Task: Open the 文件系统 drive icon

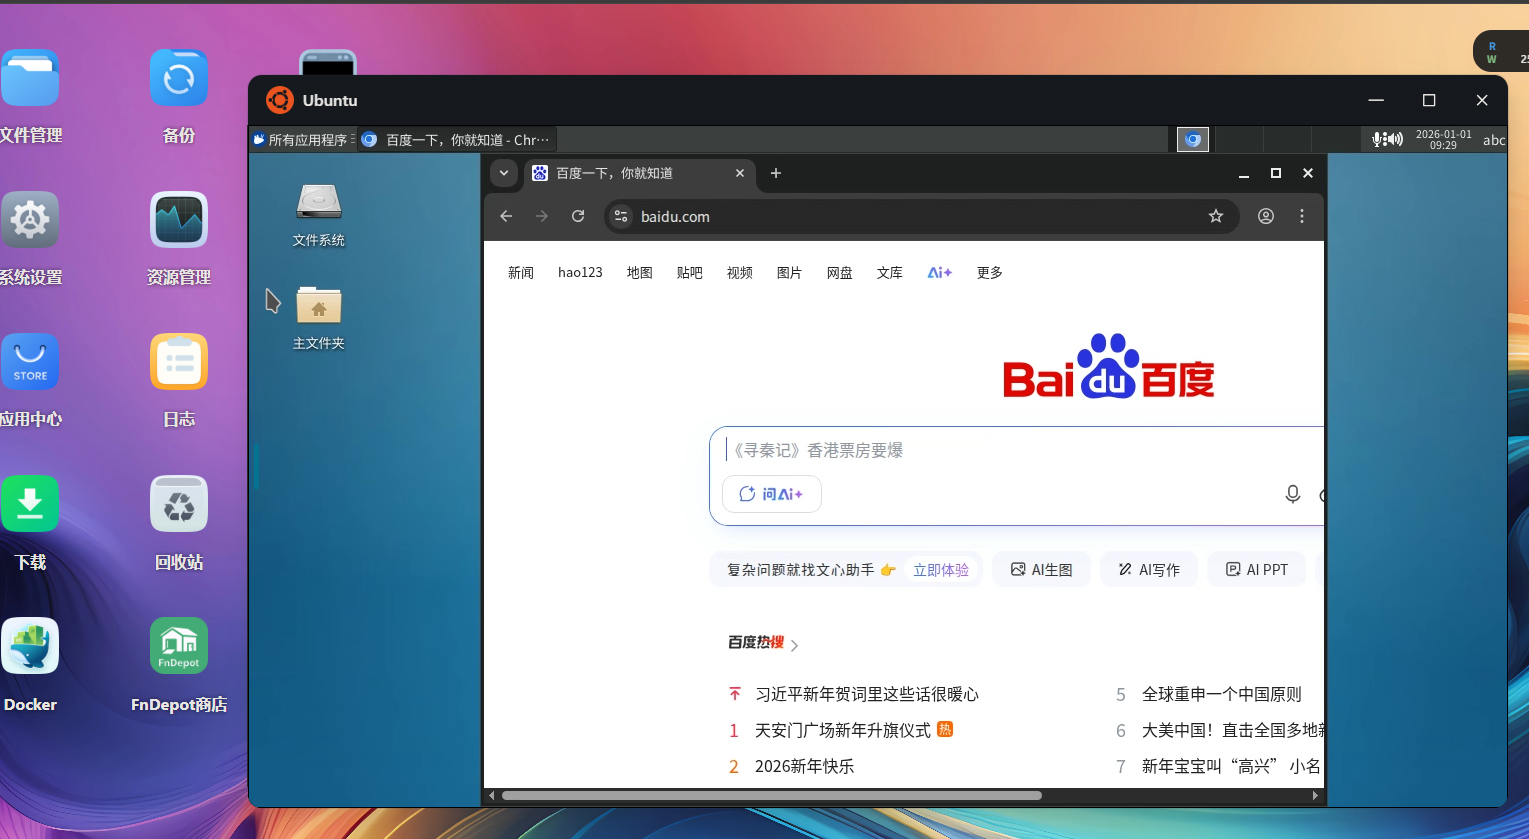Action: pyautogui.click(x=318, y=203)
